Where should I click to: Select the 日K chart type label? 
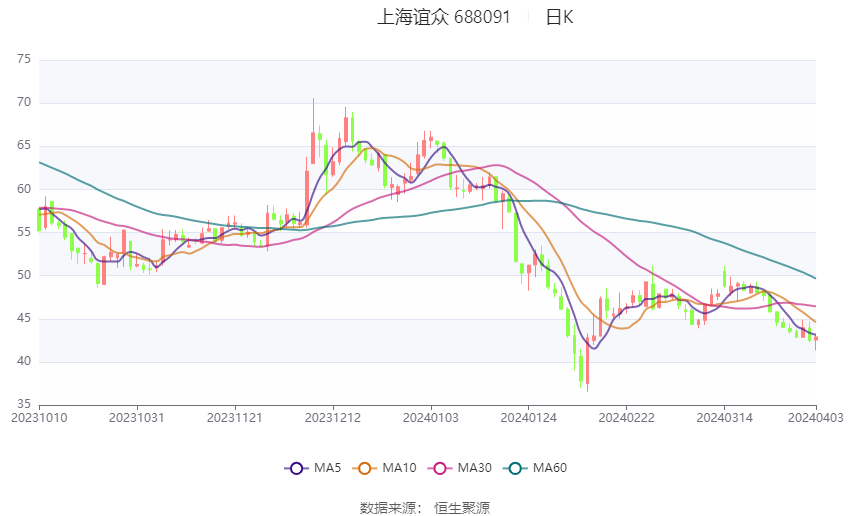559,17
